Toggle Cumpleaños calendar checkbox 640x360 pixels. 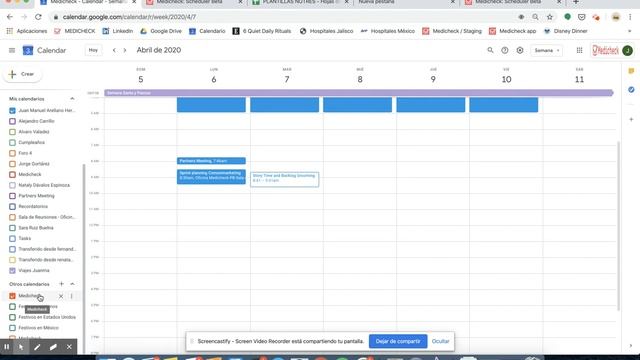(x=12, y=142)
